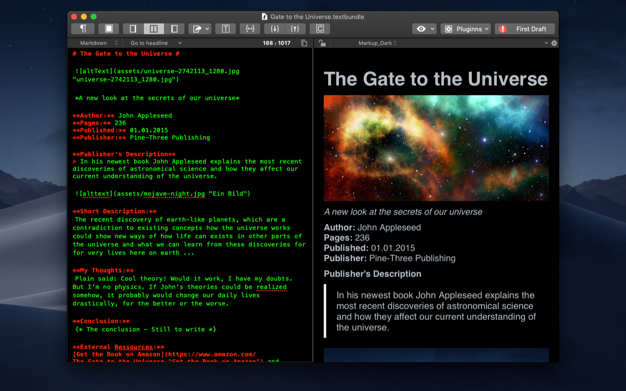Select the split two-pane layout button
This screenshot has width=626, height=391.
pos(154,29)
